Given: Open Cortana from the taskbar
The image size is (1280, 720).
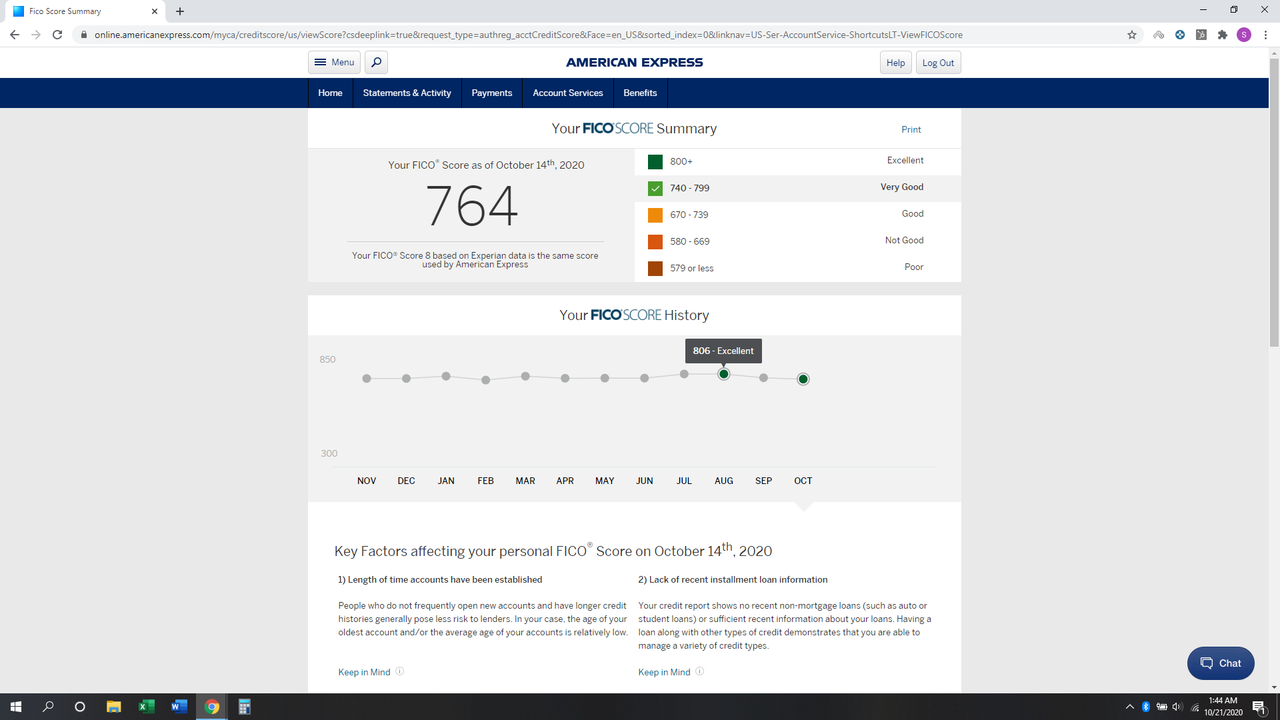Looking at the screenshot, I should click(x=80, y=706).
